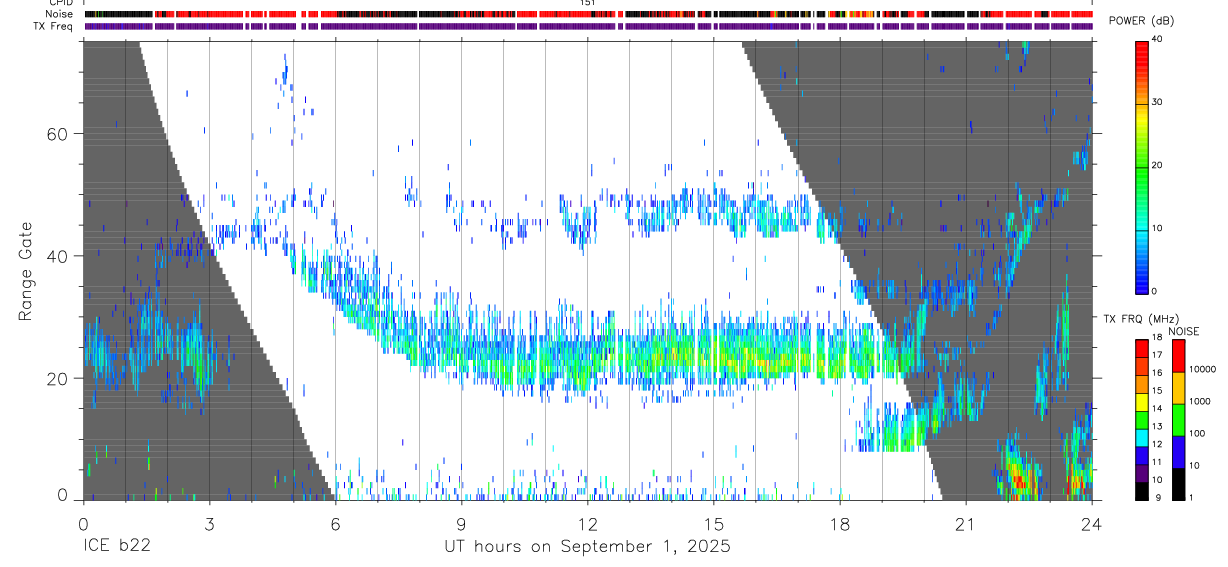Click the 60 tick on the Range Gate axis
This screenshot has height=567, width=1228.
click(x=58, y=135)
